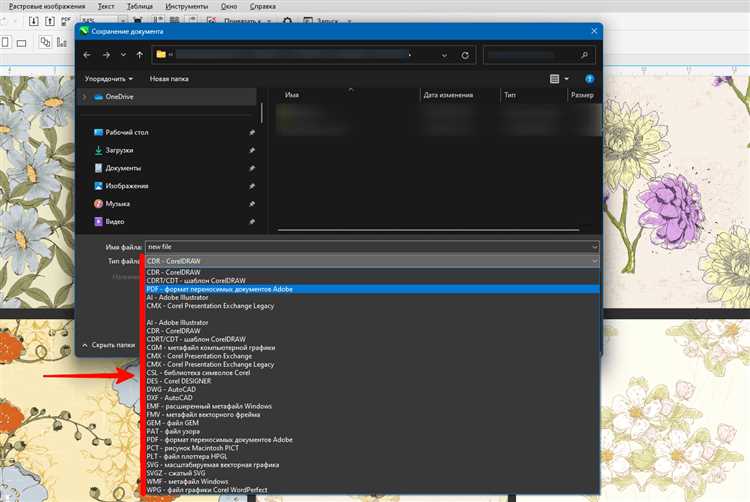Click the Export icon in CorelDRAW toolbar
The image size is (750, 502).
(50, 21)
